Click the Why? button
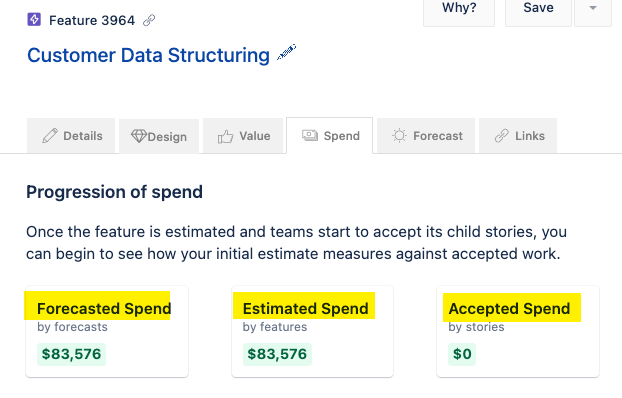This screenshot has height=398, width=622. point(459,9)
